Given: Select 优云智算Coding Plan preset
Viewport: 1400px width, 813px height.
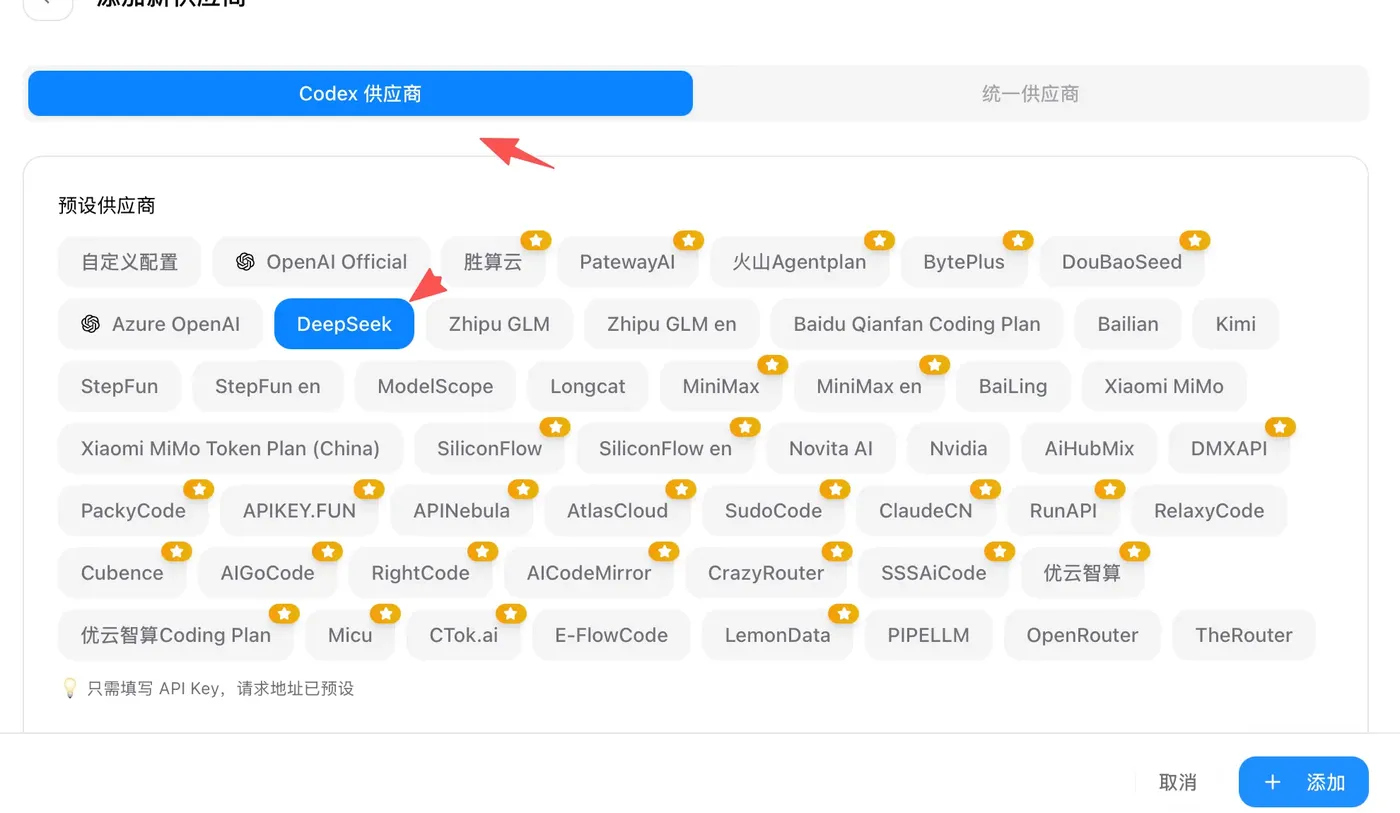Looking at the screenshot, I should (176, 634).
